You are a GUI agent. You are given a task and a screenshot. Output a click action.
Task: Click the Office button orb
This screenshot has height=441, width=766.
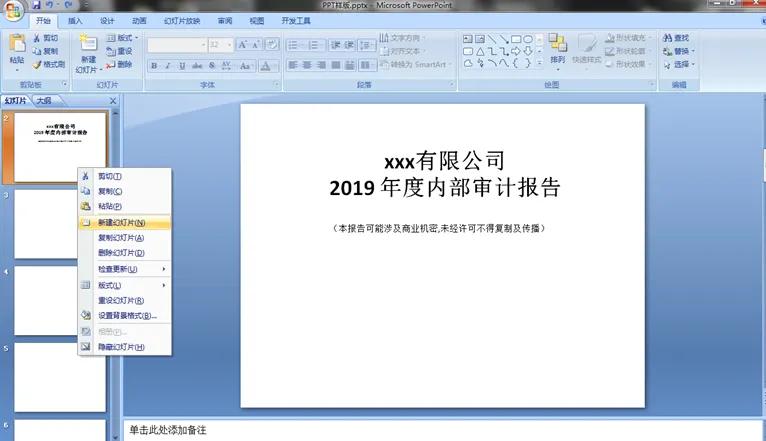pyautogui.click(x=12, y=10)
